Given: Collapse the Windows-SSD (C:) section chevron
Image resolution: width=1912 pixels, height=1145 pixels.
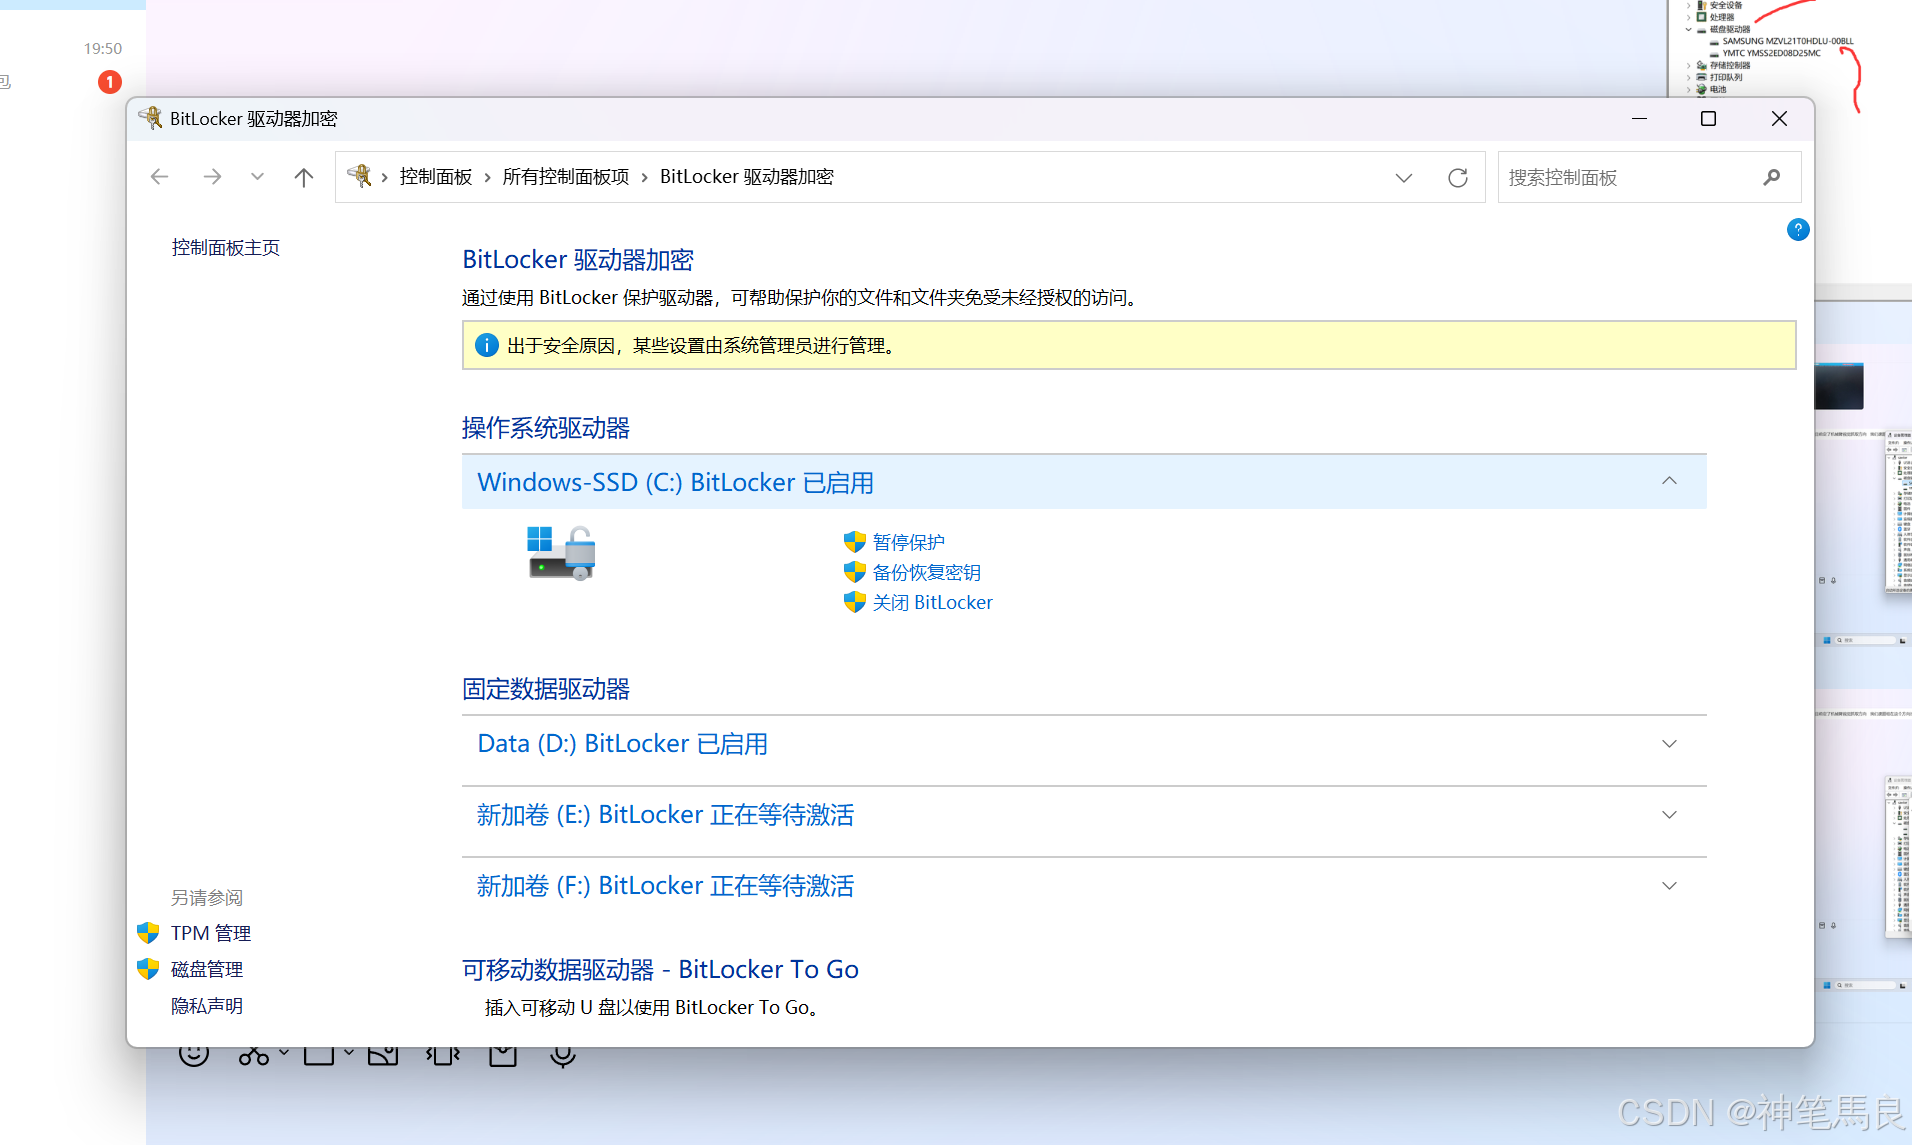Looking at the screenshot, I should (1669, 481).
